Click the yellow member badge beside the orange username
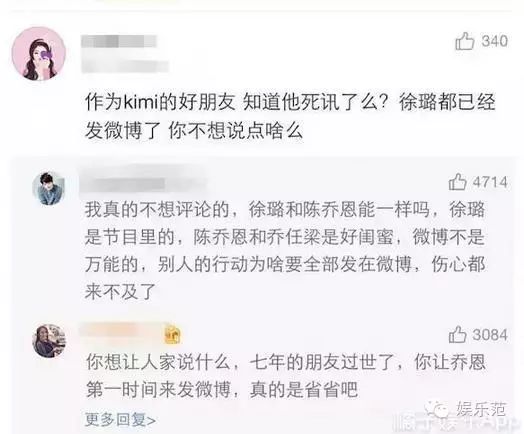This screenshot has height=434, width=524. click(172, 335)
